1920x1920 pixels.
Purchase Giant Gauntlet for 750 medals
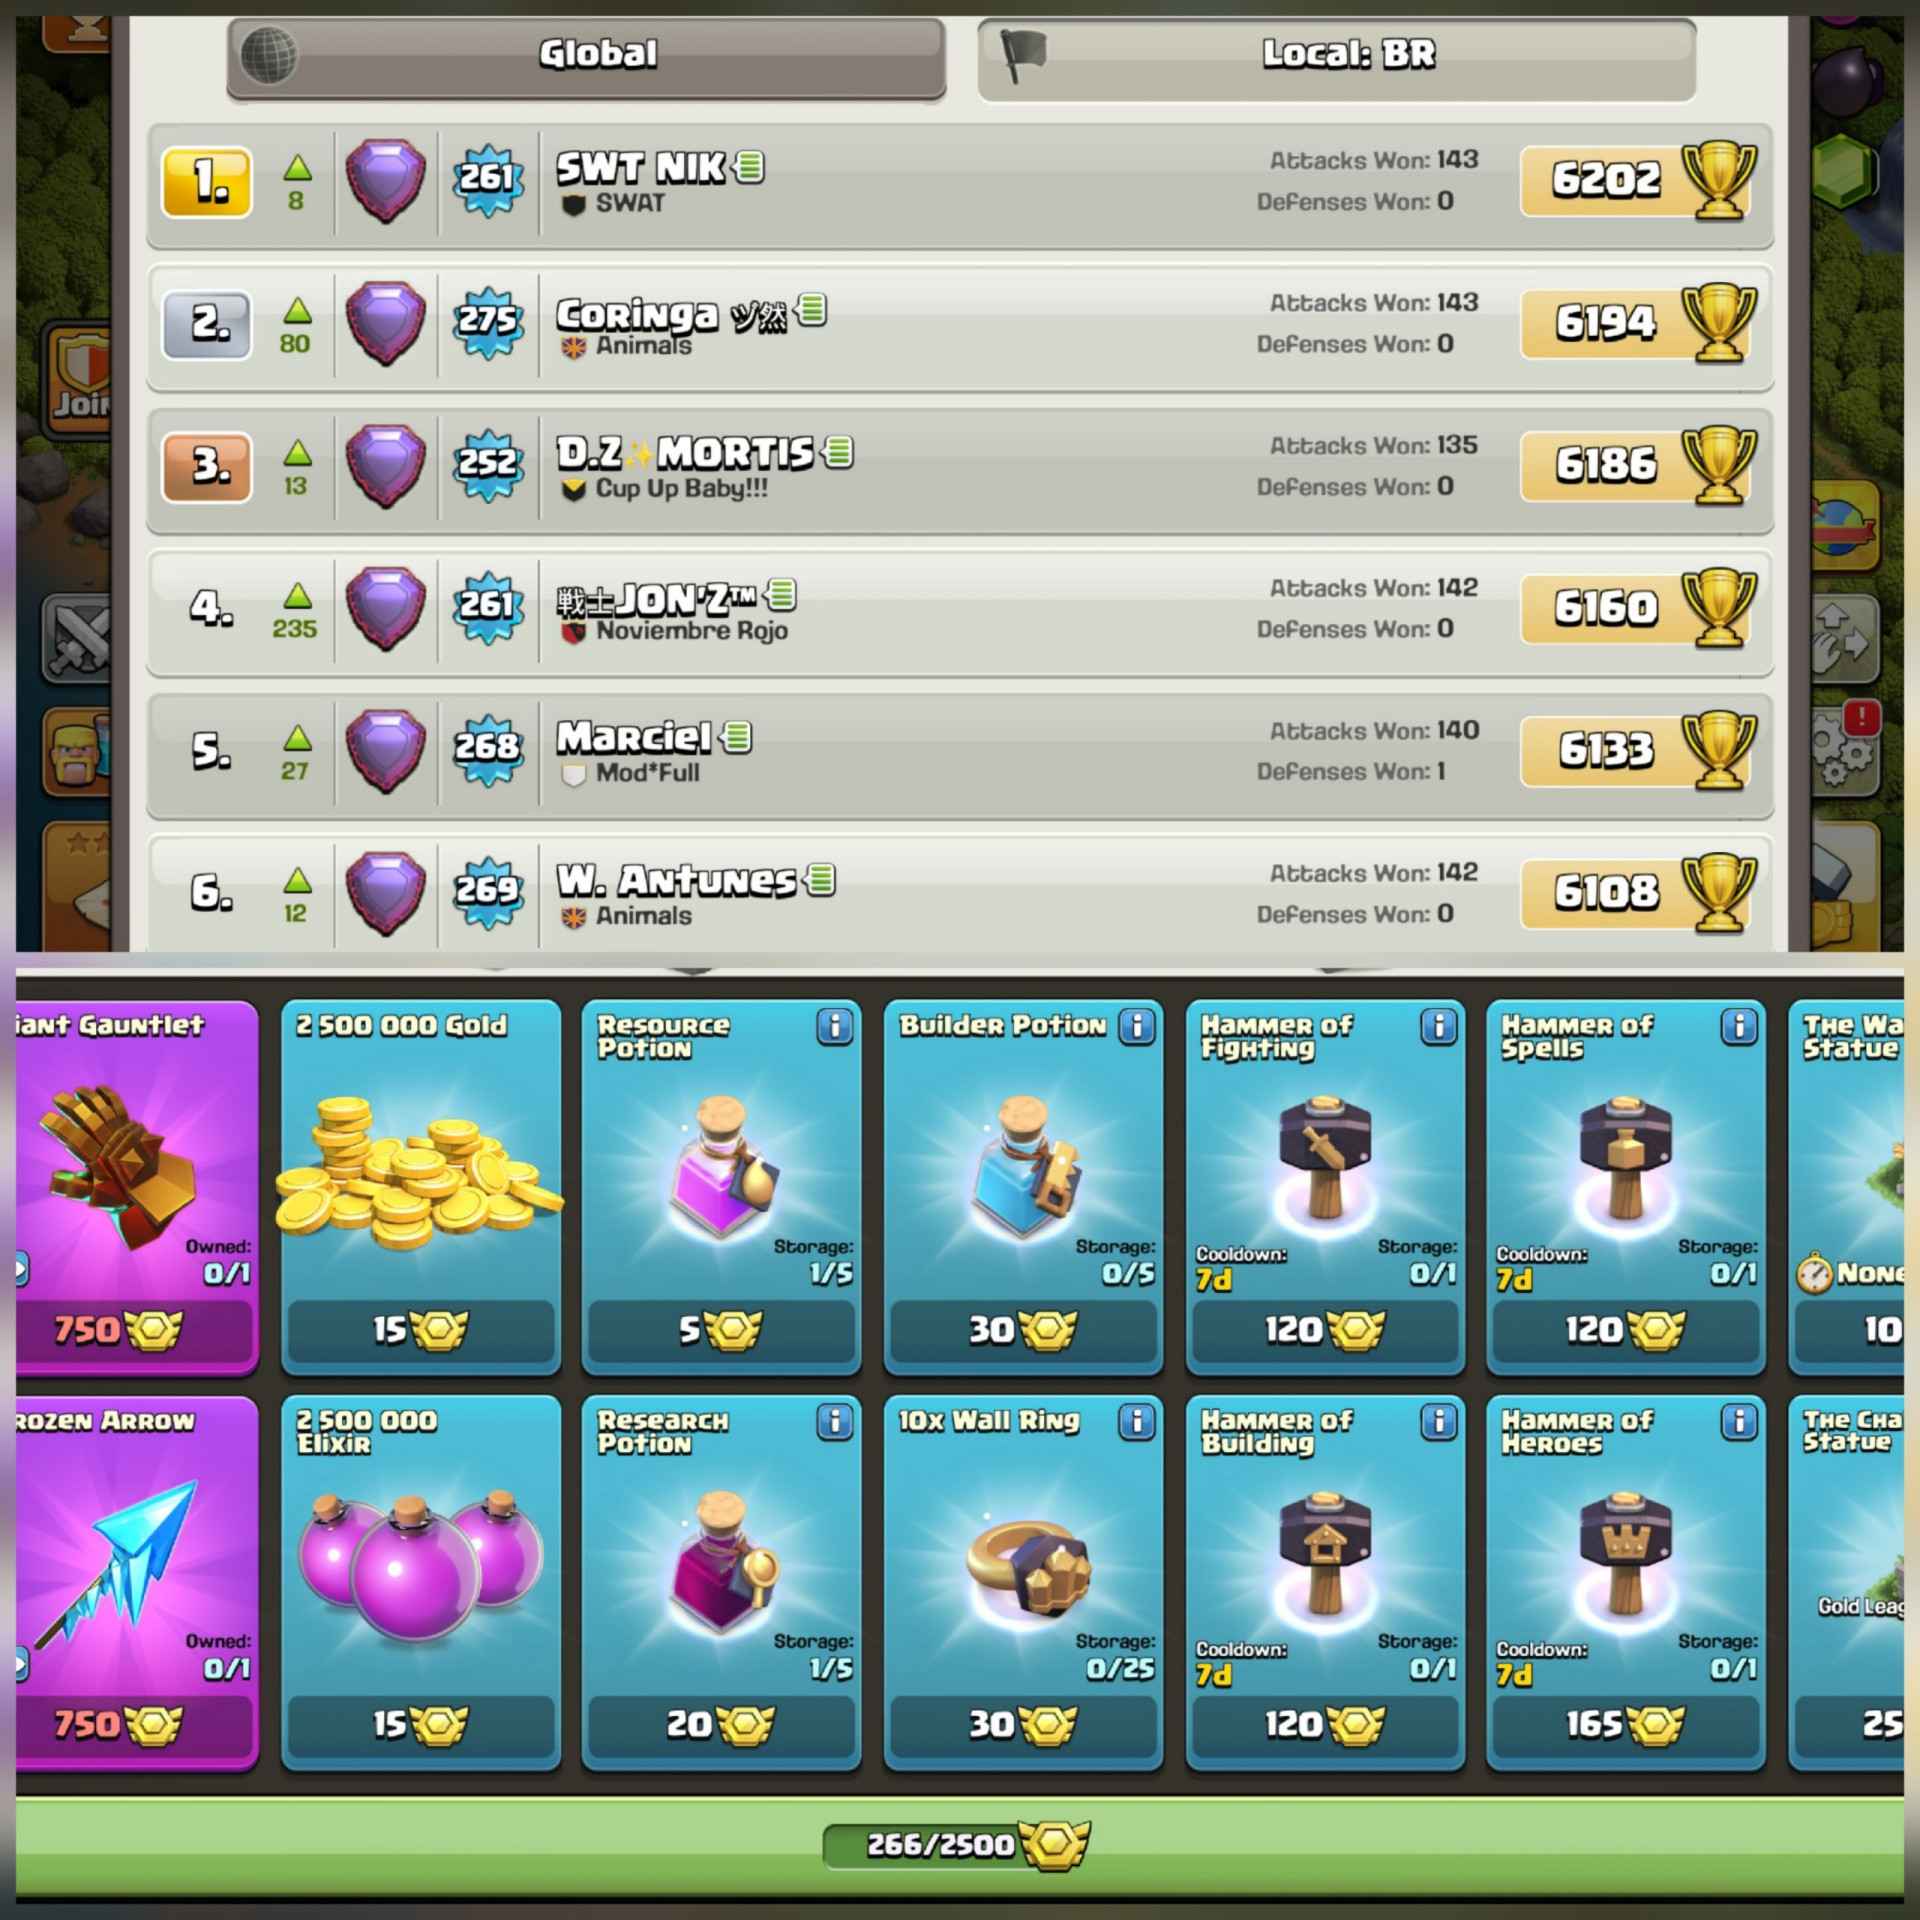click(x=133, y=1330)
